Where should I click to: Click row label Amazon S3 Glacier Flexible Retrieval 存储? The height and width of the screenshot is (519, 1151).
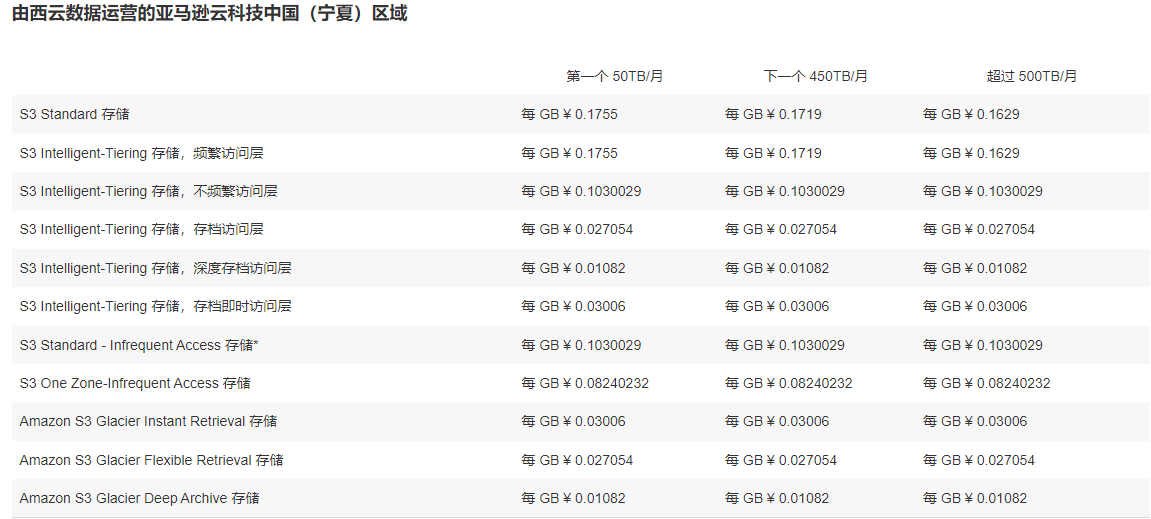pos(151,460)
